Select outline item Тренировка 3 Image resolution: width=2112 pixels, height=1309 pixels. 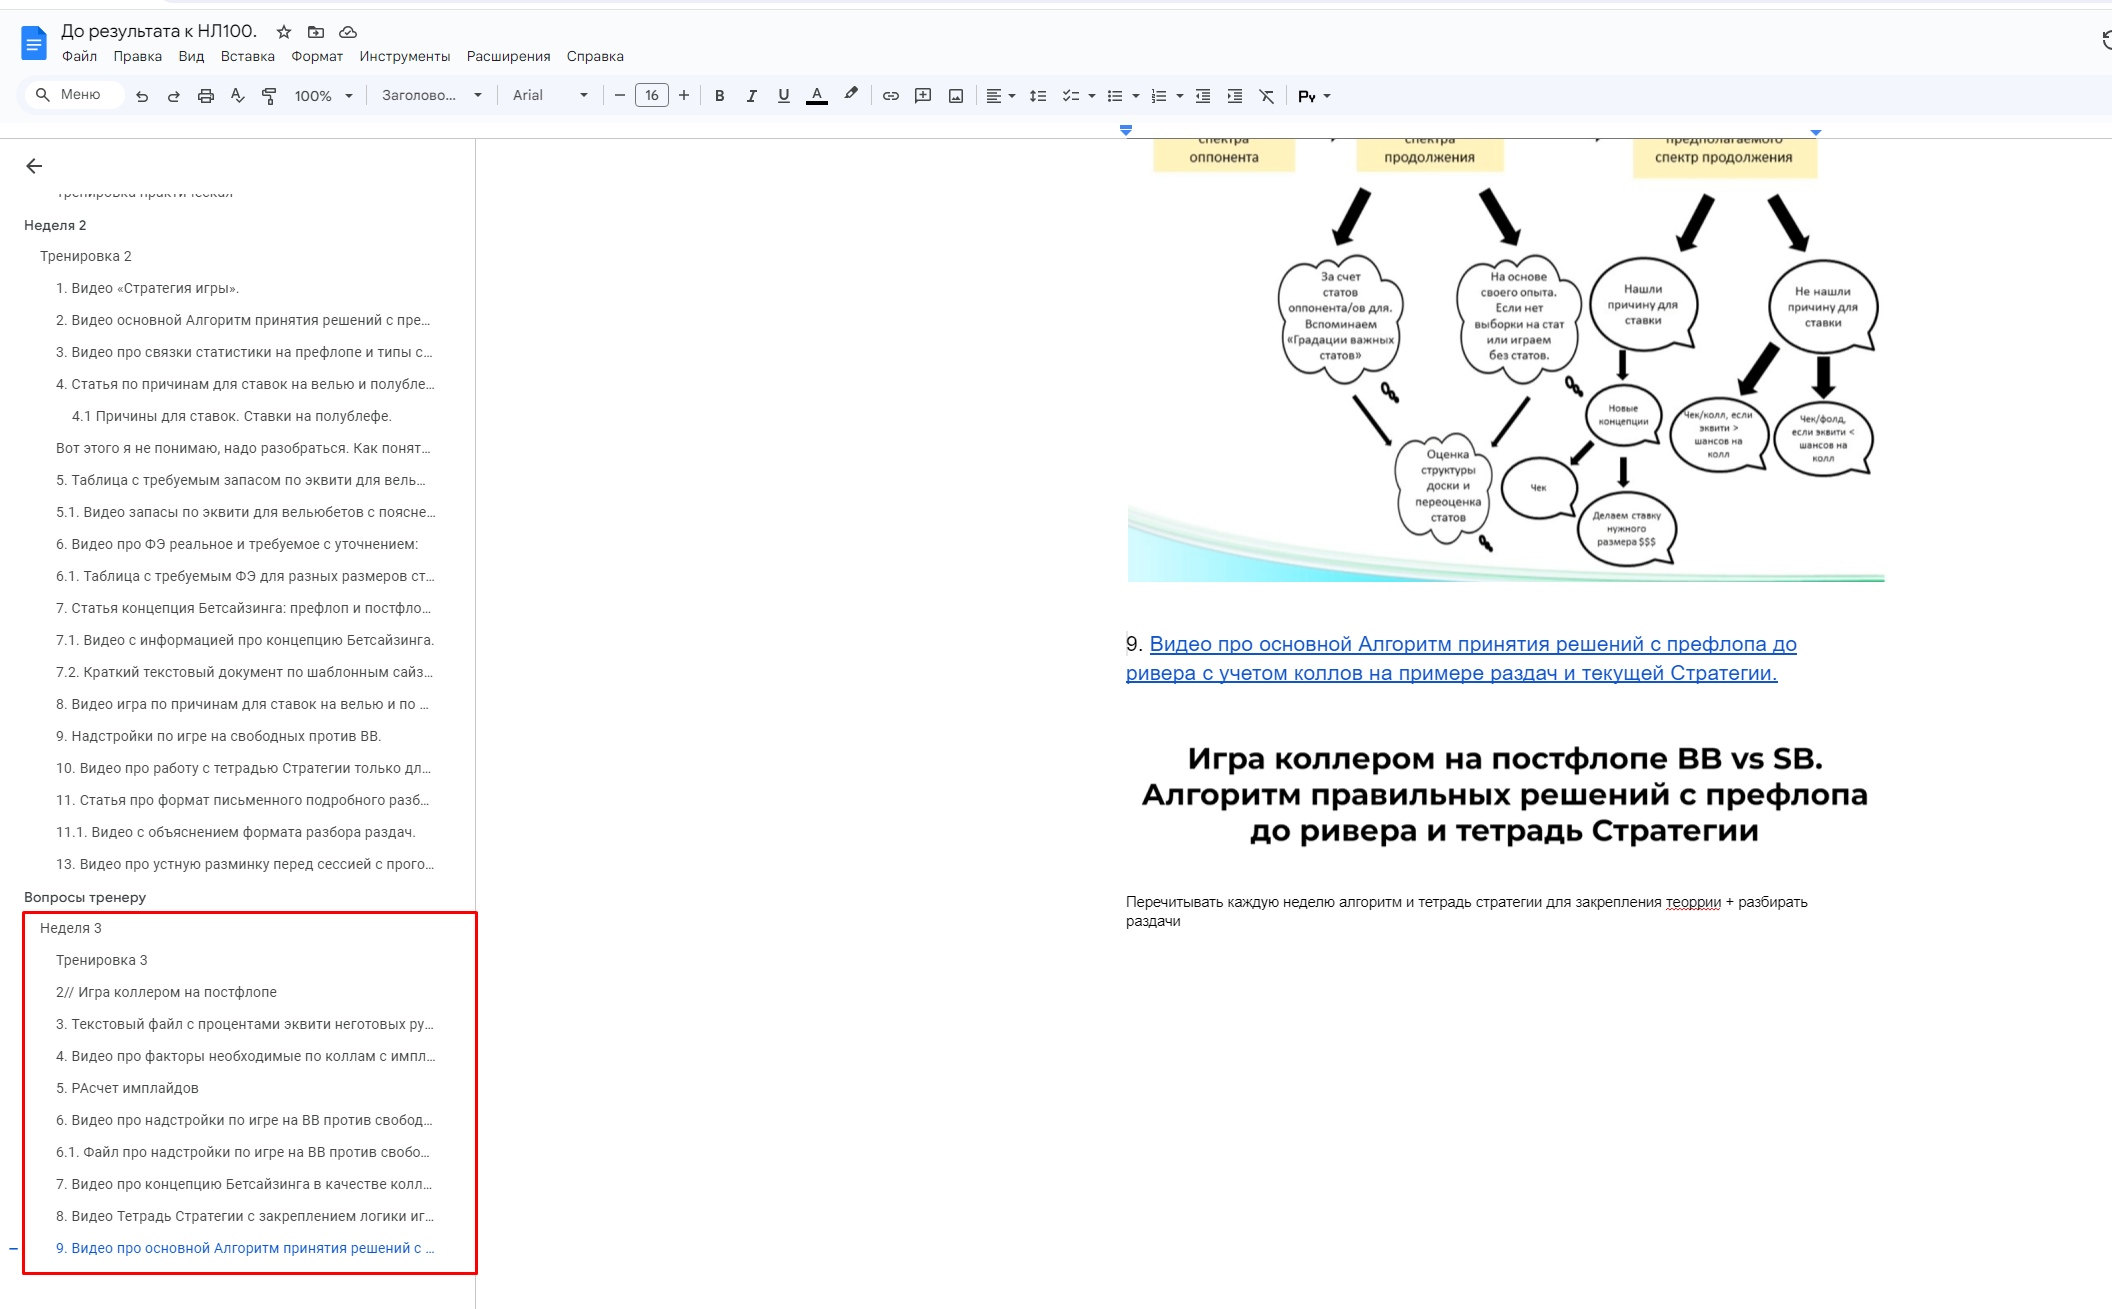tap(102, 960)
